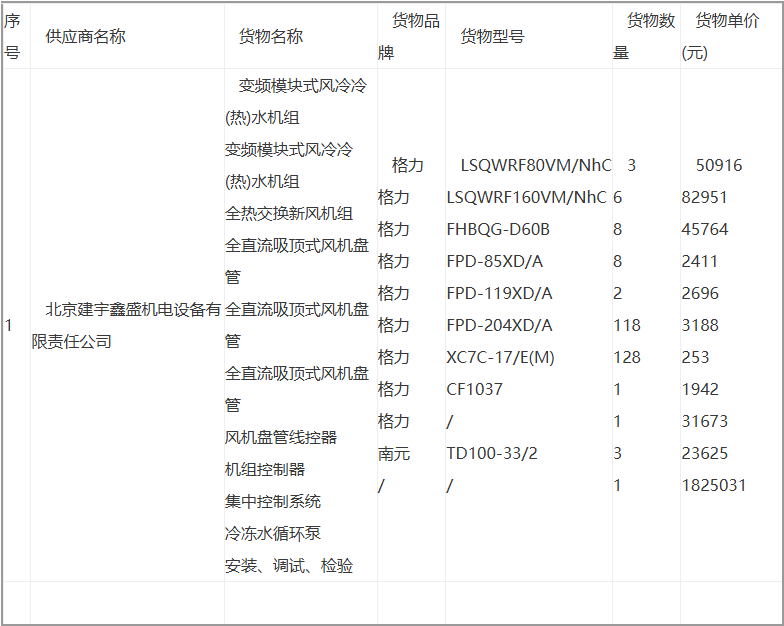Select model FHBQG-D60B
Screen dimensions: 784x626
coord(498,230)
